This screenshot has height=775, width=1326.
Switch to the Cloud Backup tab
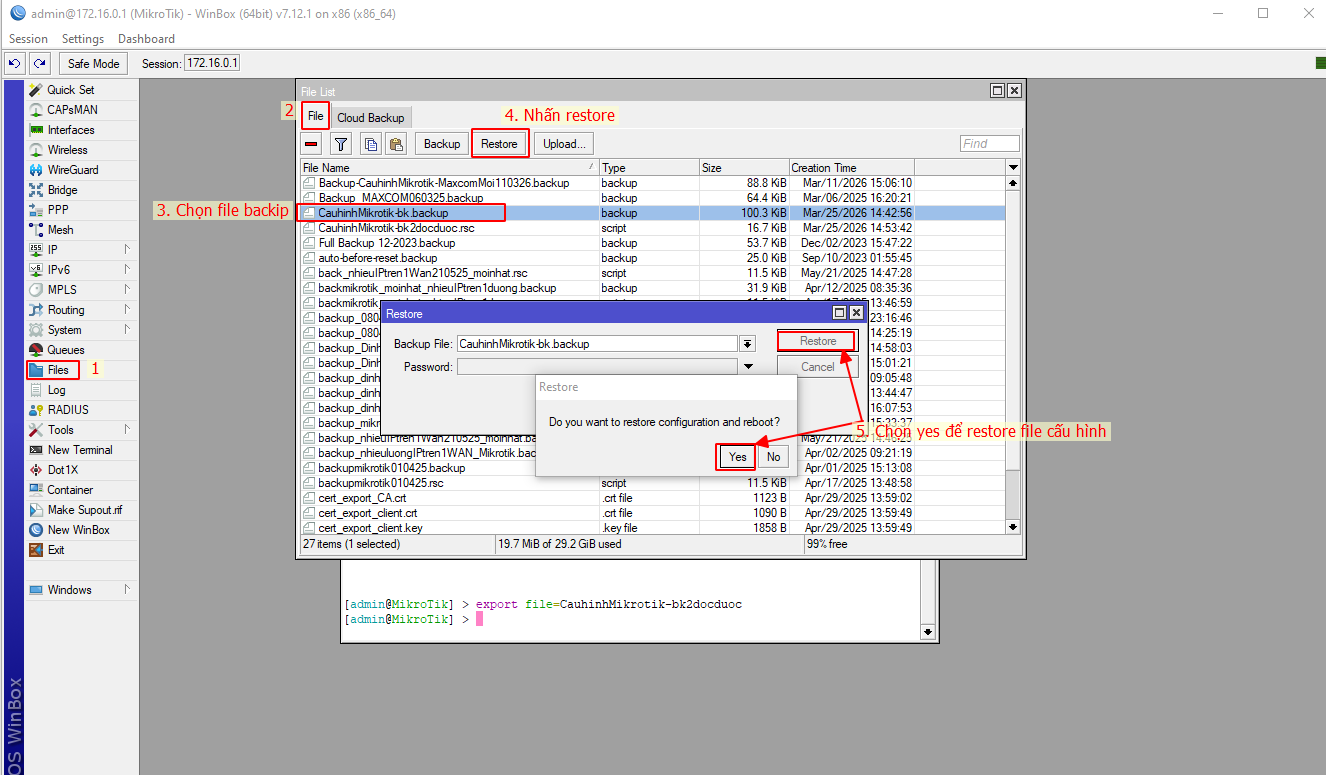point(370,116)
